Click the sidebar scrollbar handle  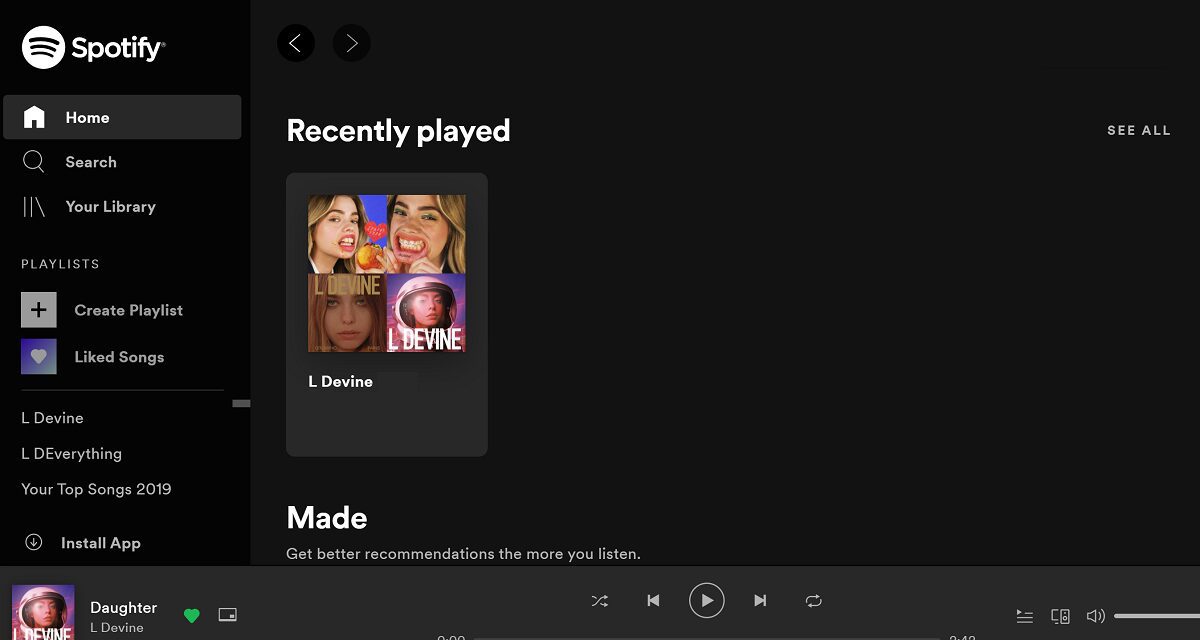[241, 403]
